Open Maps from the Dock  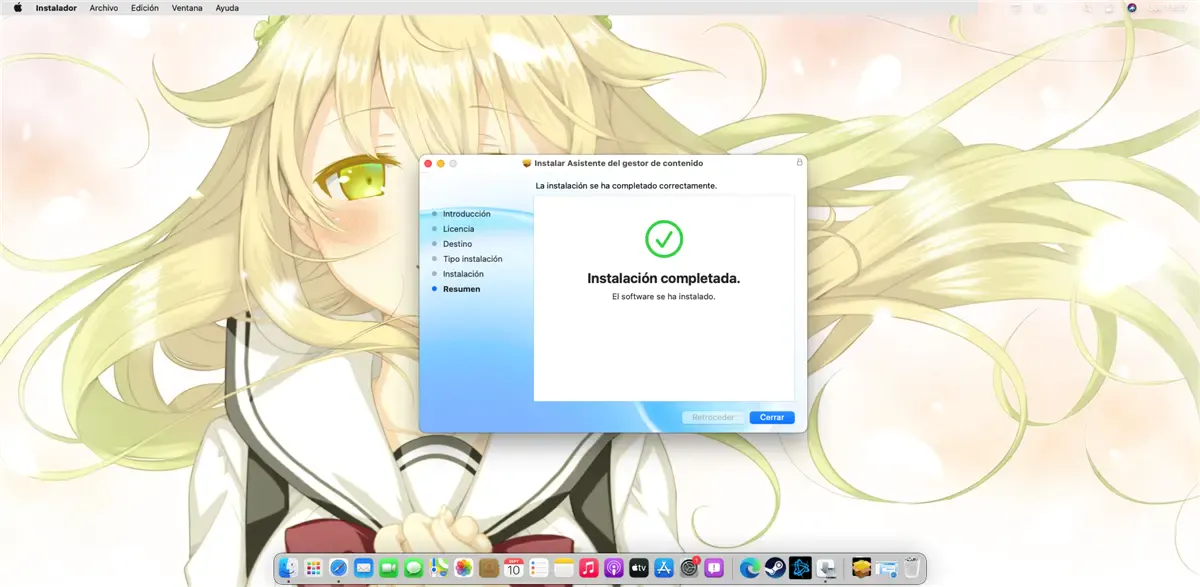[438, 567]
